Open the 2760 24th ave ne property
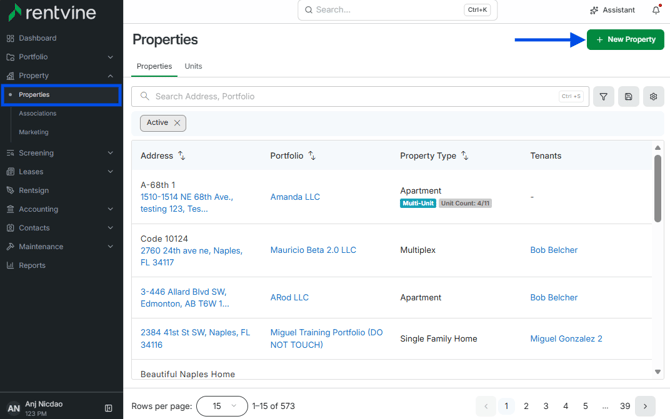The image size is (670, 419). coord(191,256)
